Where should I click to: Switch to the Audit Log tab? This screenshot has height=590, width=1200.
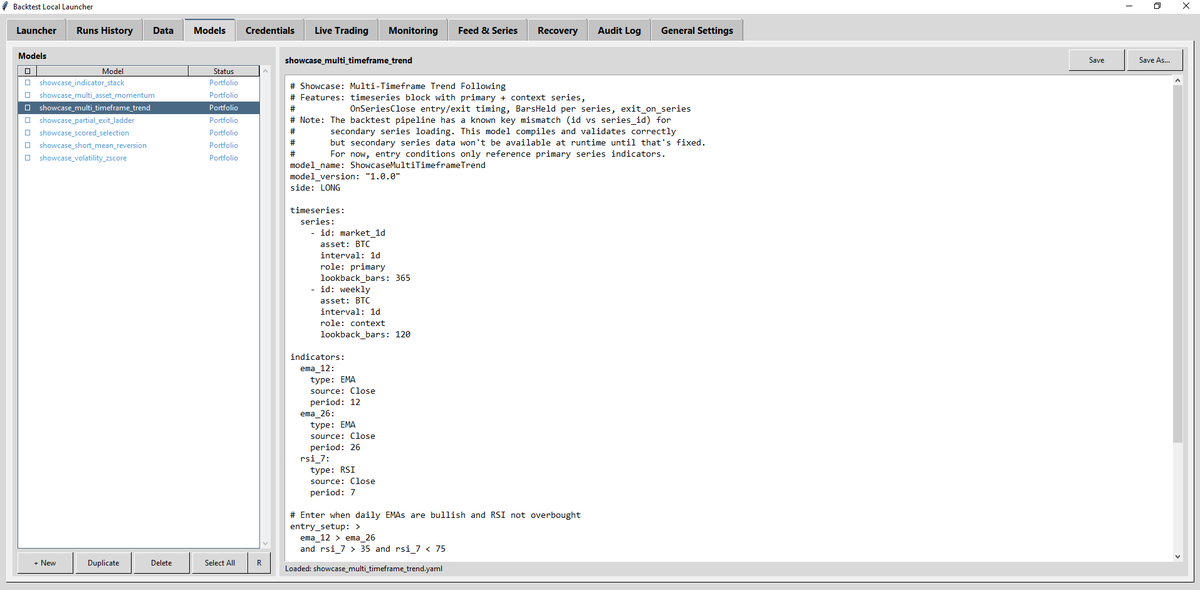619,30
